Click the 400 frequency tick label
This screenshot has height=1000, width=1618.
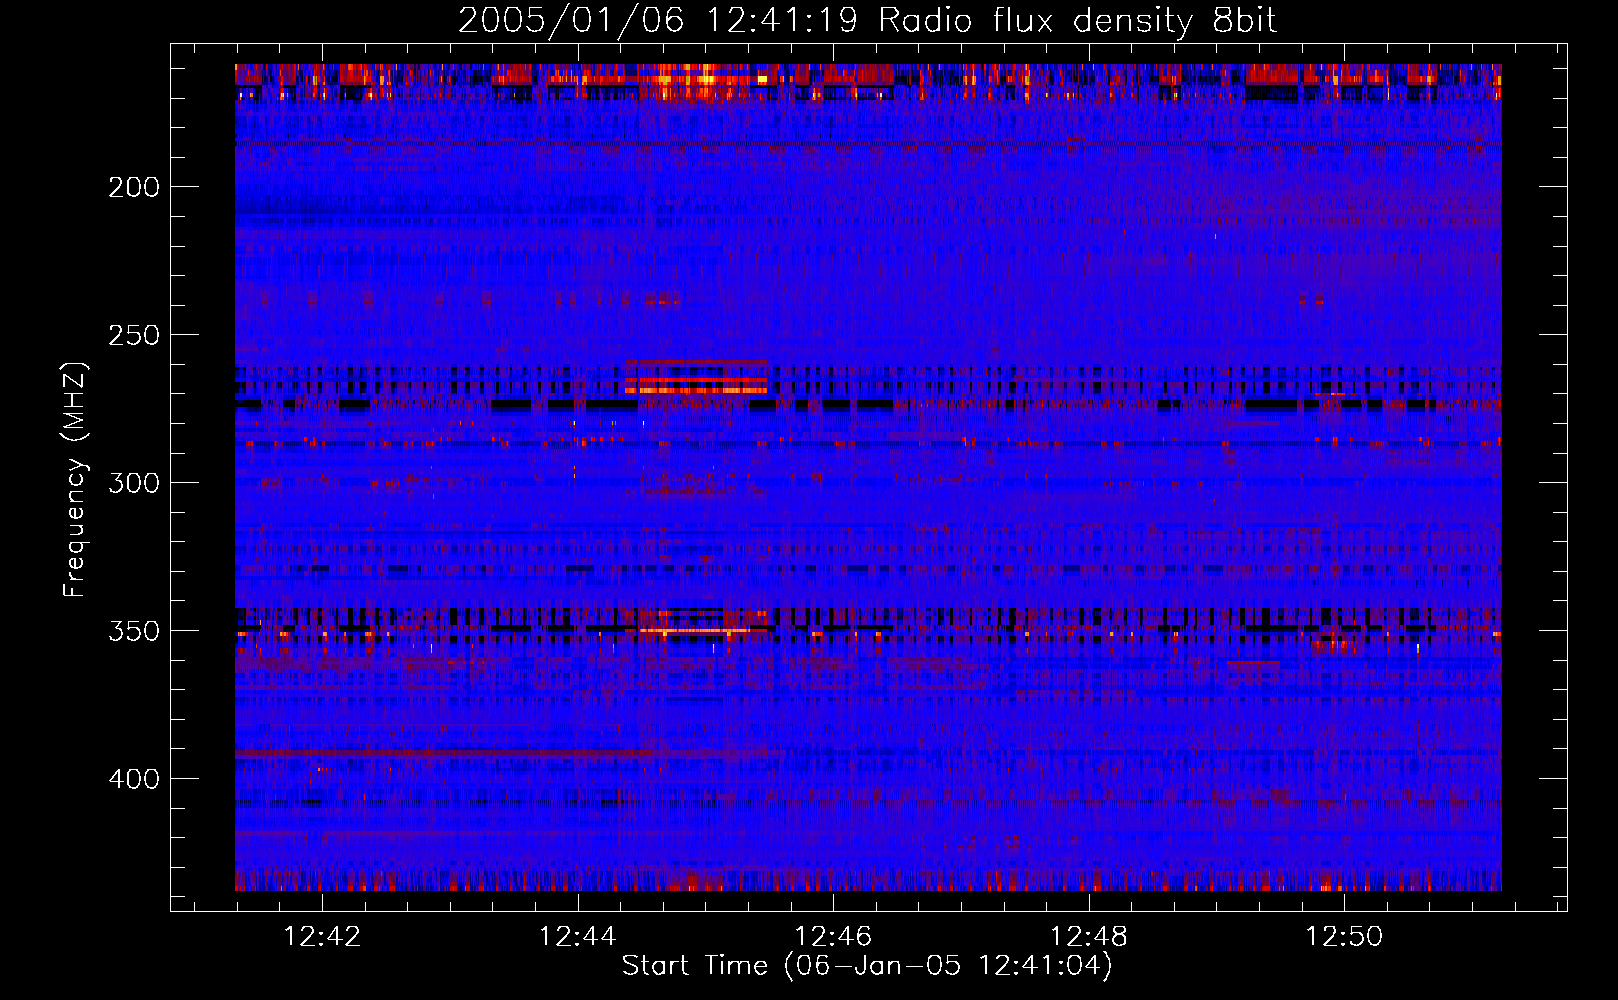134,779
